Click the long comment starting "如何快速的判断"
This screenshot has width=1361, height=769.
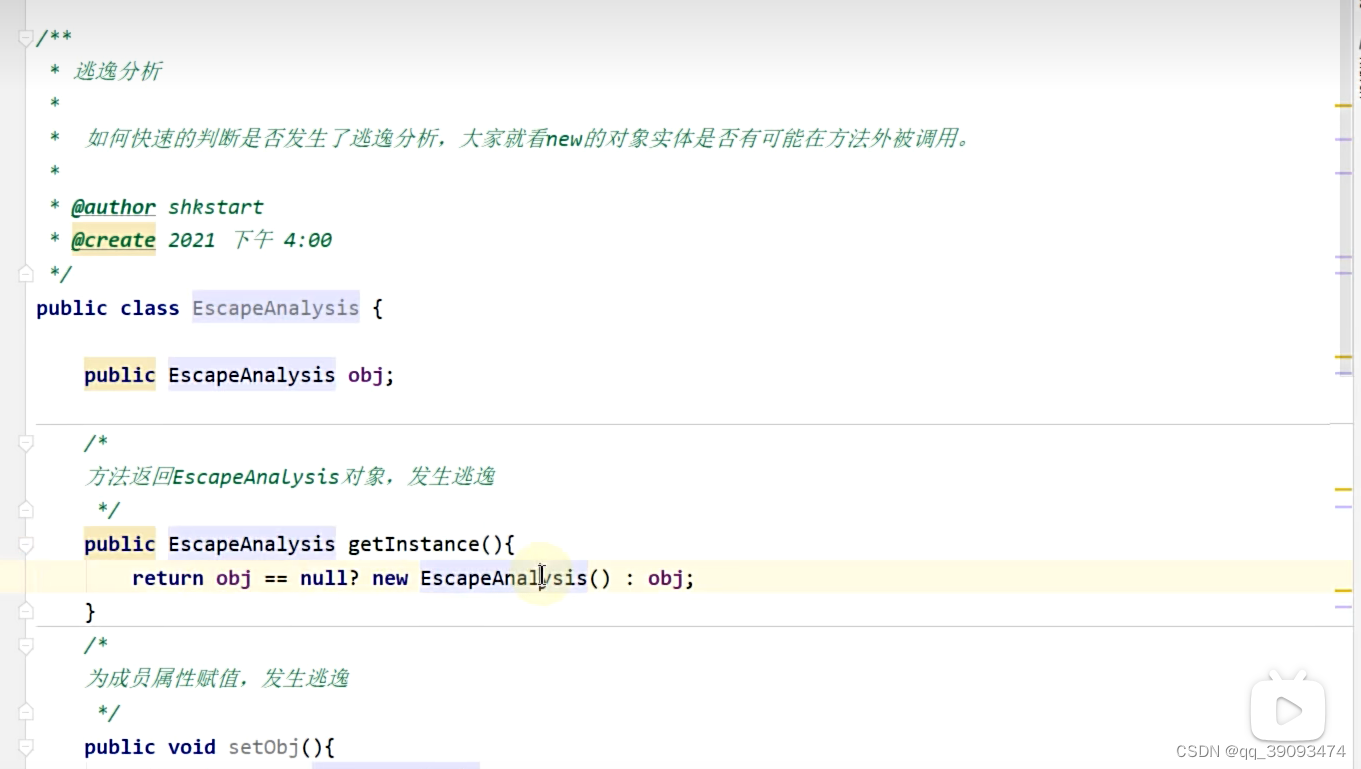coord(528,138)
